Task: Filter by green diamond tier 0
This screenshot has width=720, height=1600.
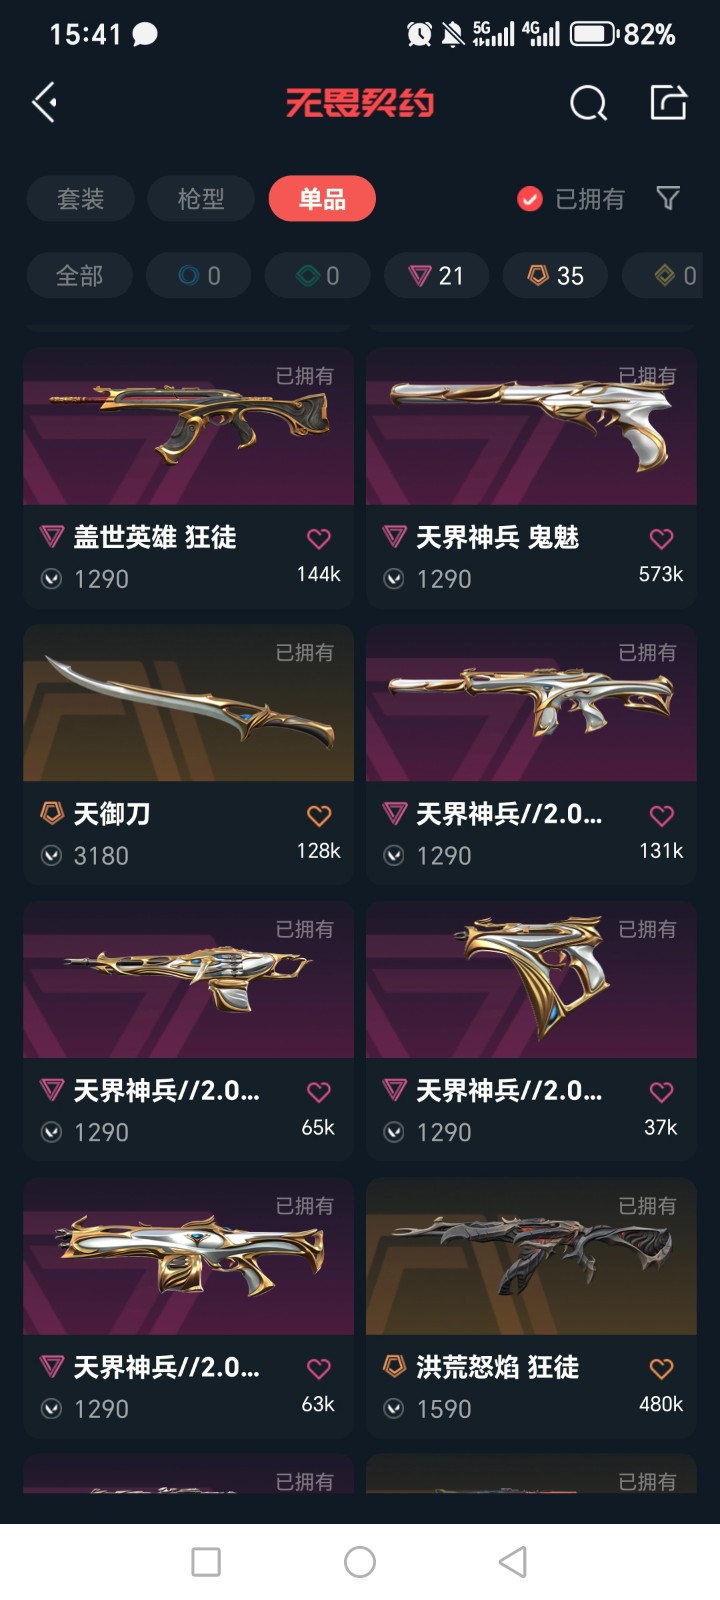Action: 318,276
